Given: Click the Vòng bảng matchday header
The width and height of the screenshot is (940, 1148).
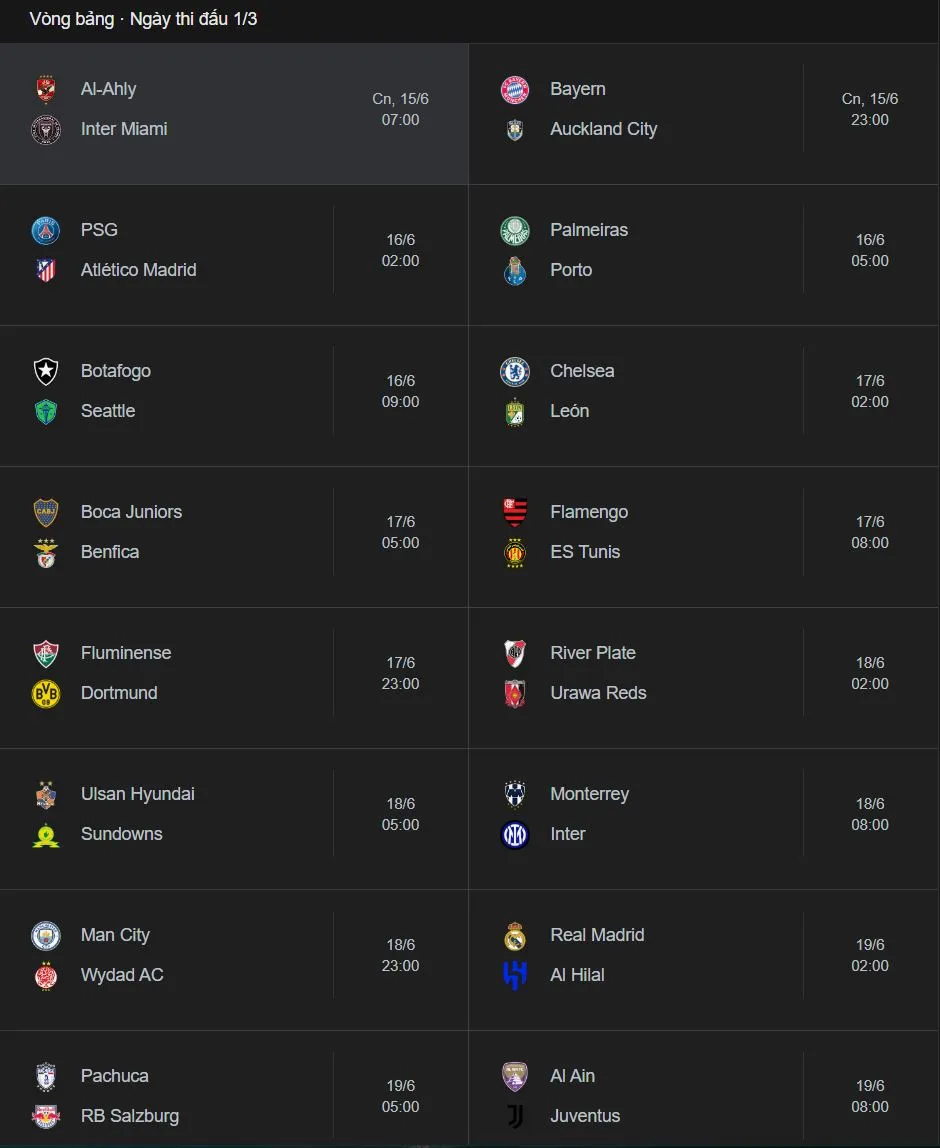Looking at the screenshot, I should point(143,19).
